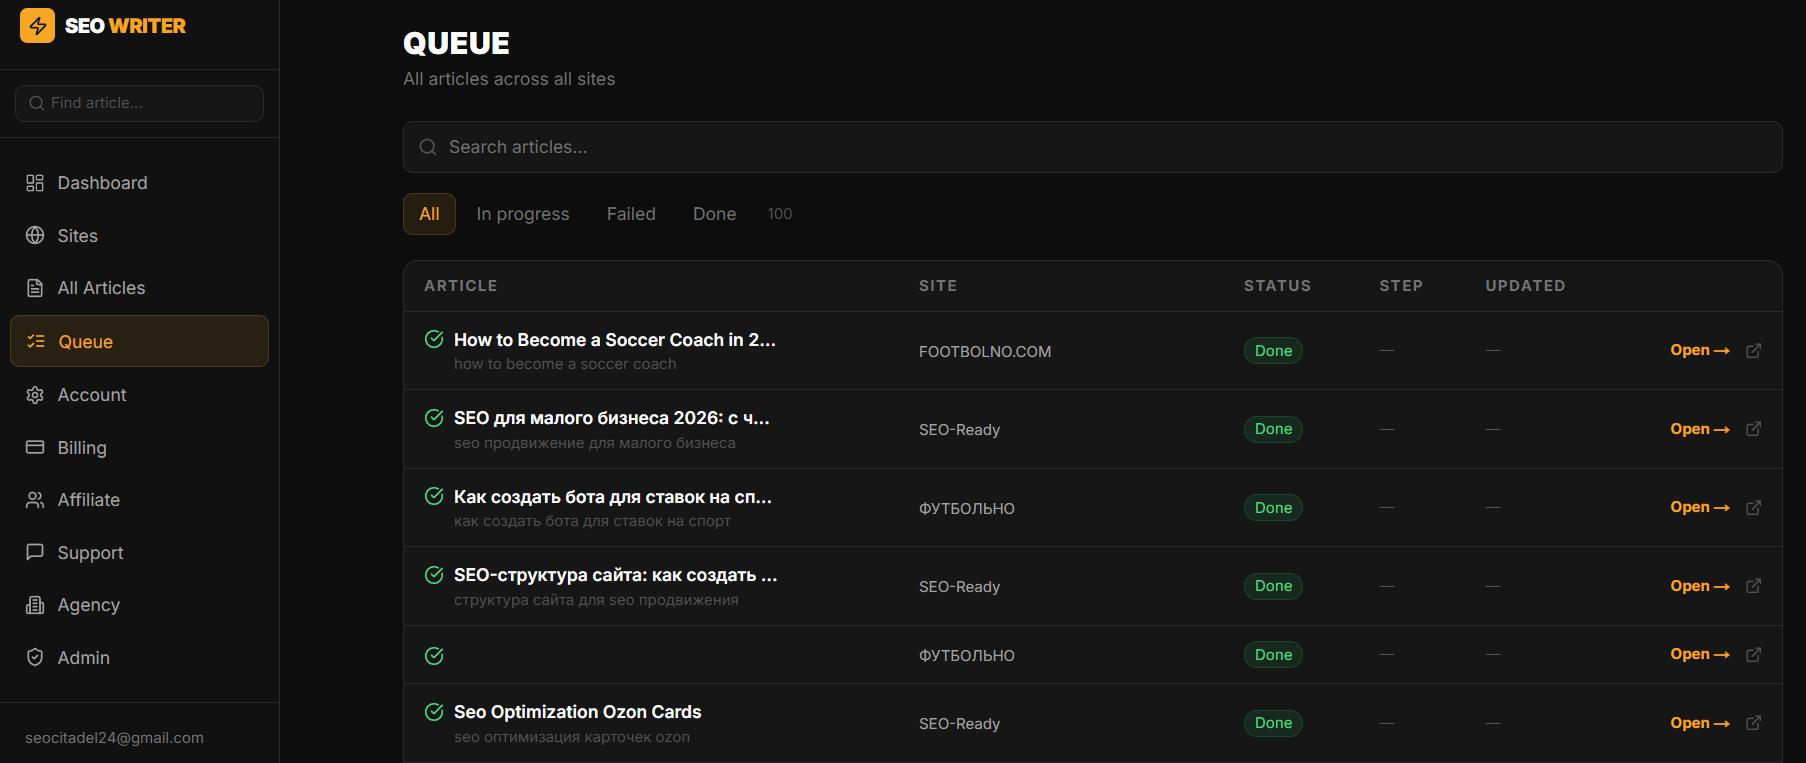Click check-circle icon of Seo Optimization Ozon Cards
This screenshot has height=763, width=1806.
pyautogui.click(x=434, y=712)
